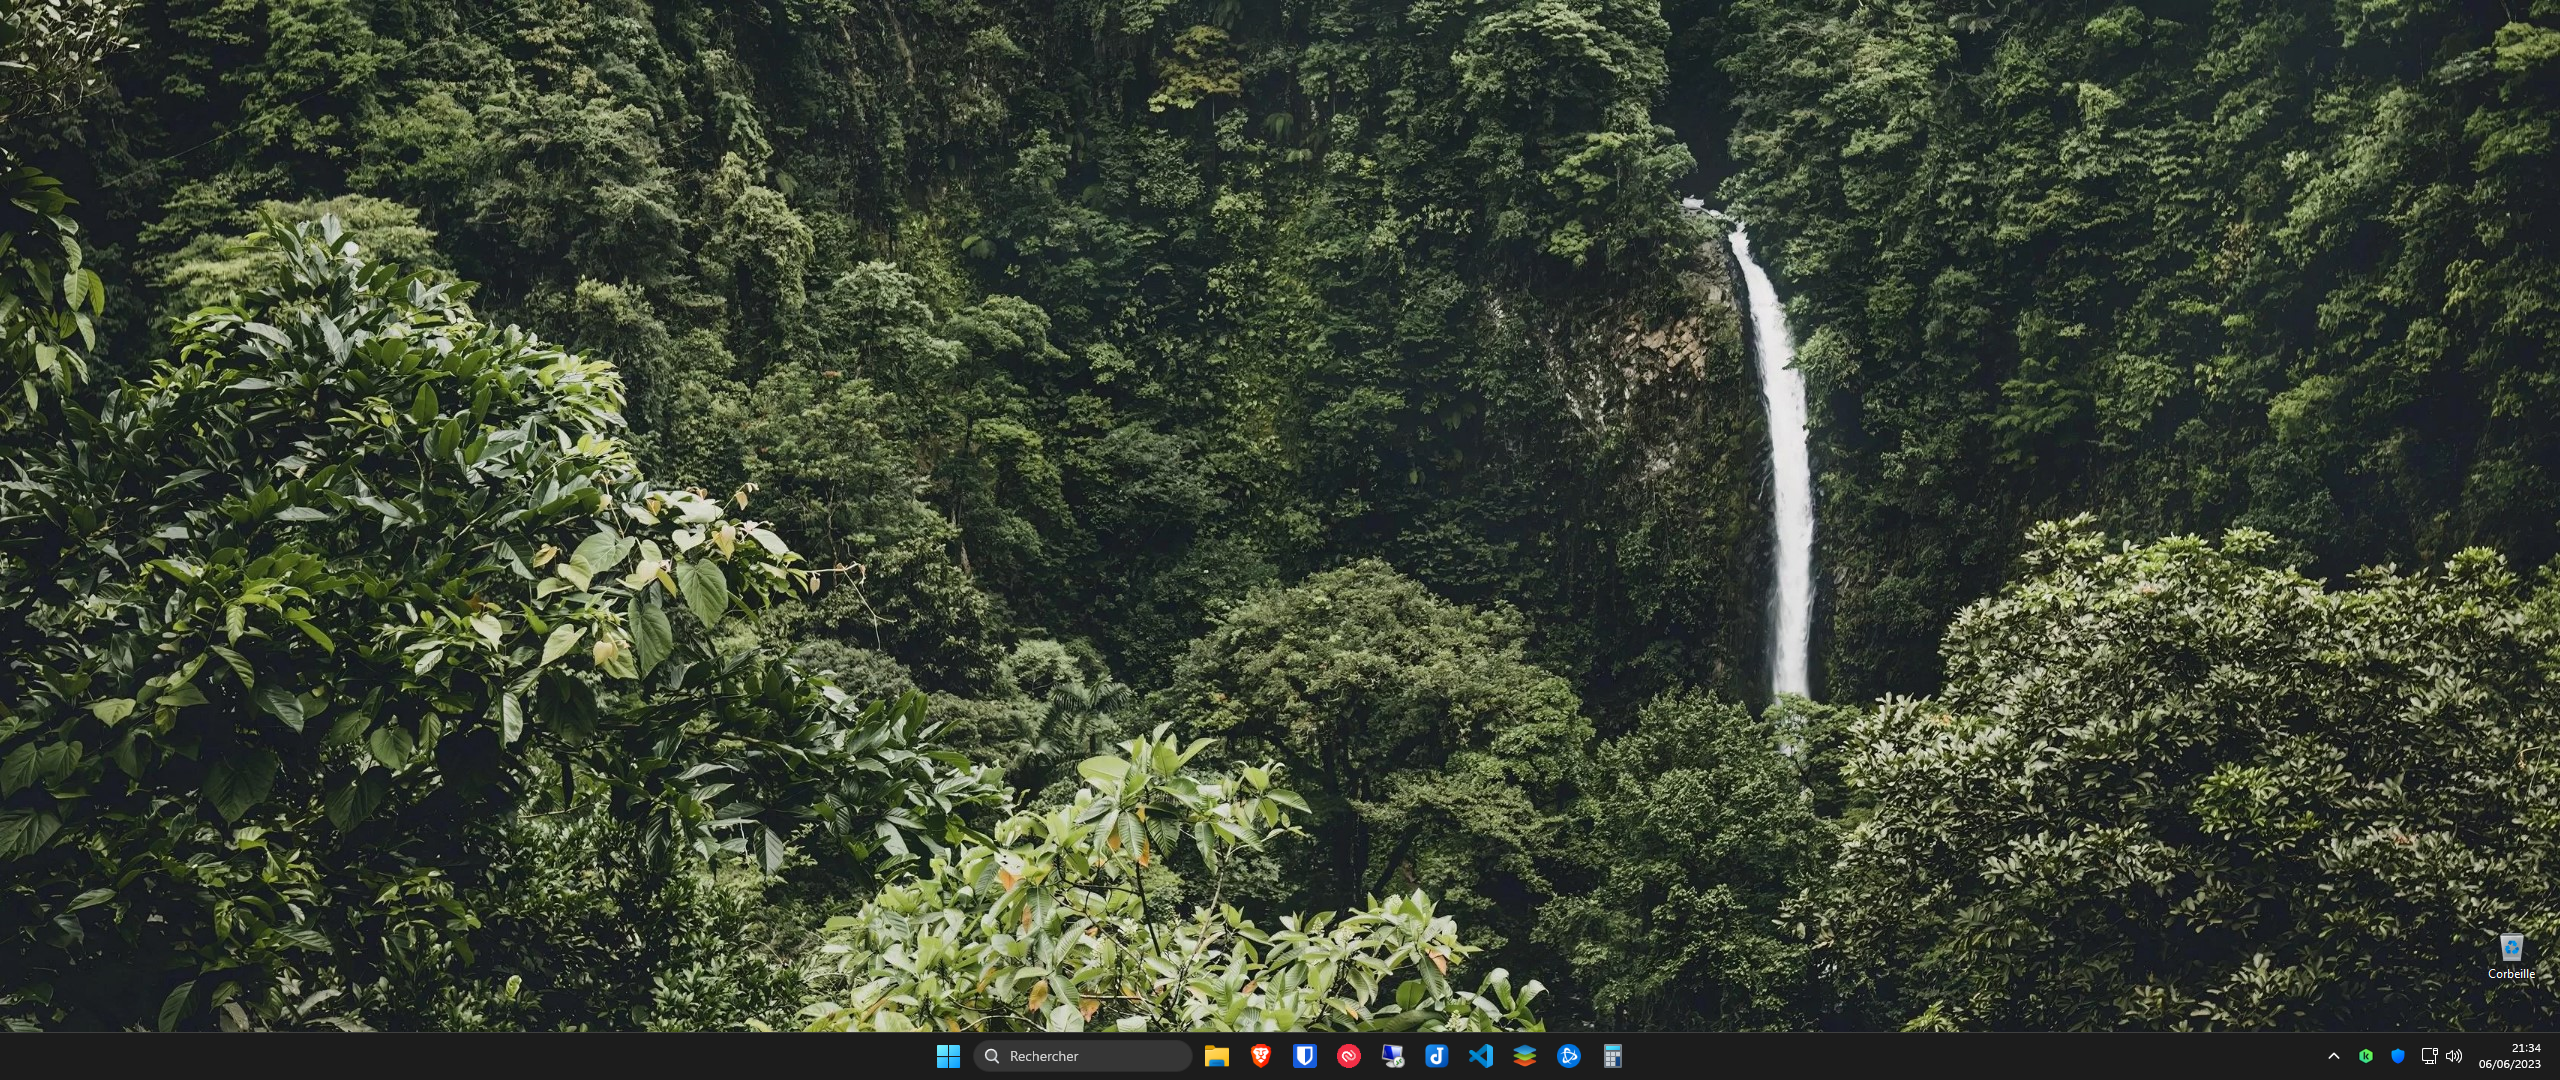Click the volume speaker icon
2560x1080 pixels.
point(2454,1056)
